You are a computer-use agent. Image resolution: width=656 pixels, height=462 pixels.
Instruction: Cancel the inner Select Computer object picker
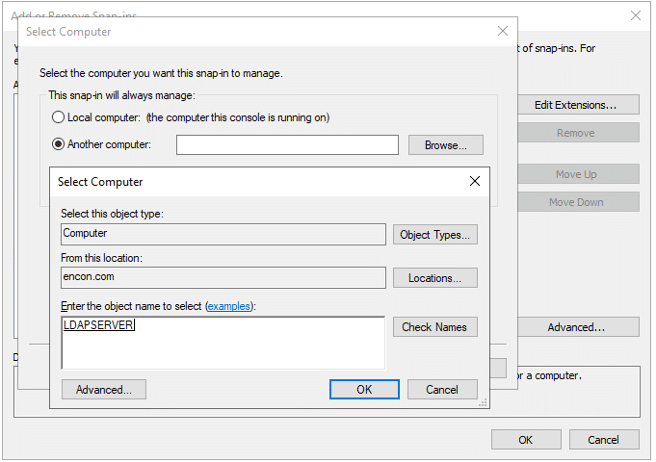(x=441, y=389)
